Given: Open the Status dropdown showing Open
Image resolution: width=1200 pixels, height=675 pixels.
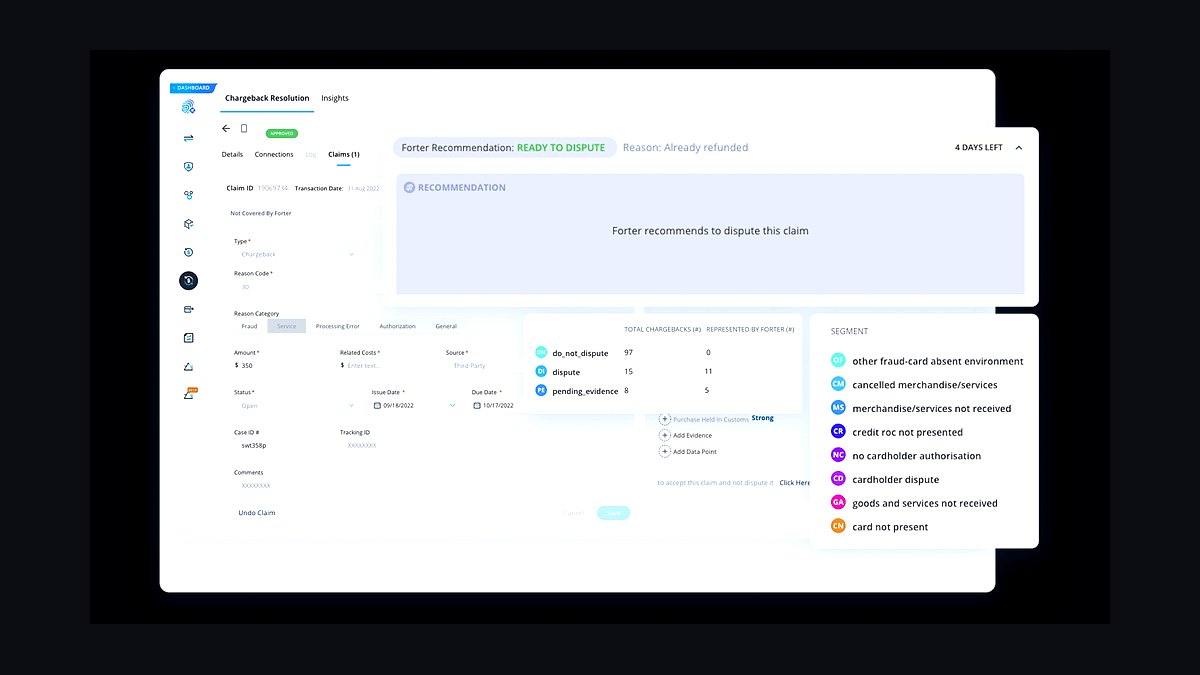Looking at the screenshot, I should (x=297, y=406).
